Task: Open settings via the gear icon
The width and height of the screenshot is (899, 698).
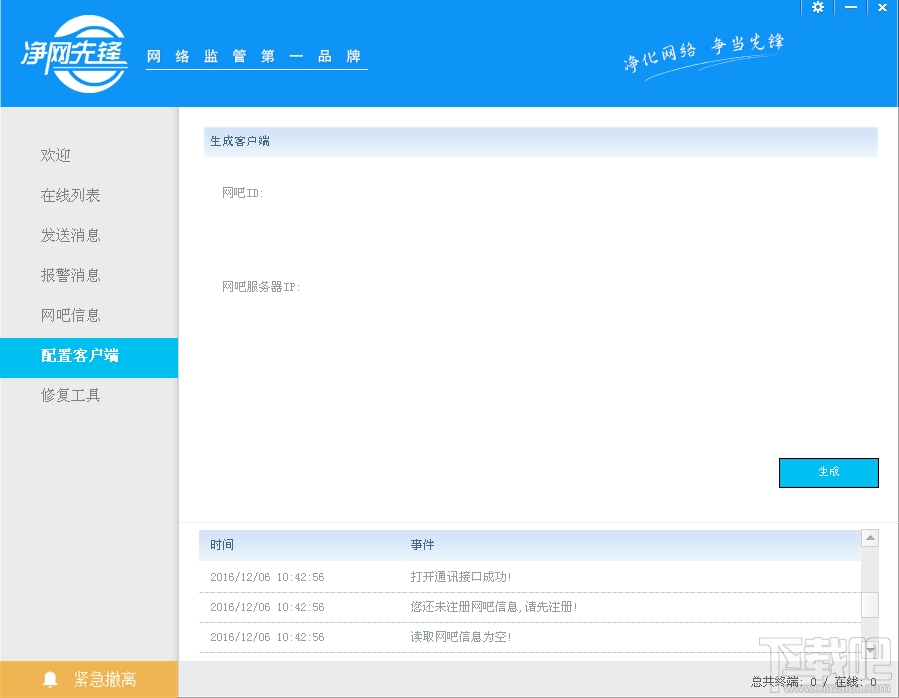Action: (818, 8)
